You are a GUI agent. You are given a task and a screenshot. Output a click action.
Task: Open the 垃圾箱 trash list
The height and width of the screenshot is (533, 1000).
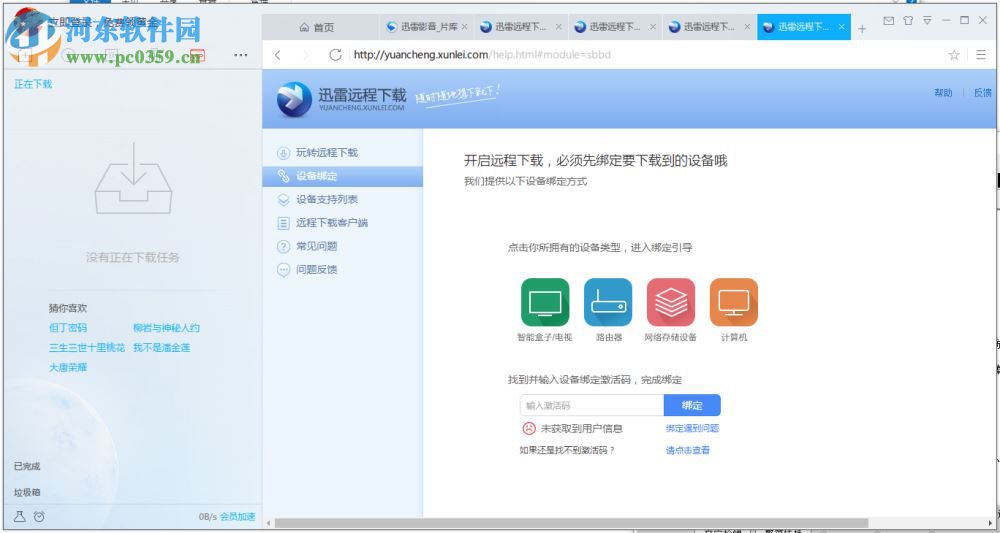[27, 492]
